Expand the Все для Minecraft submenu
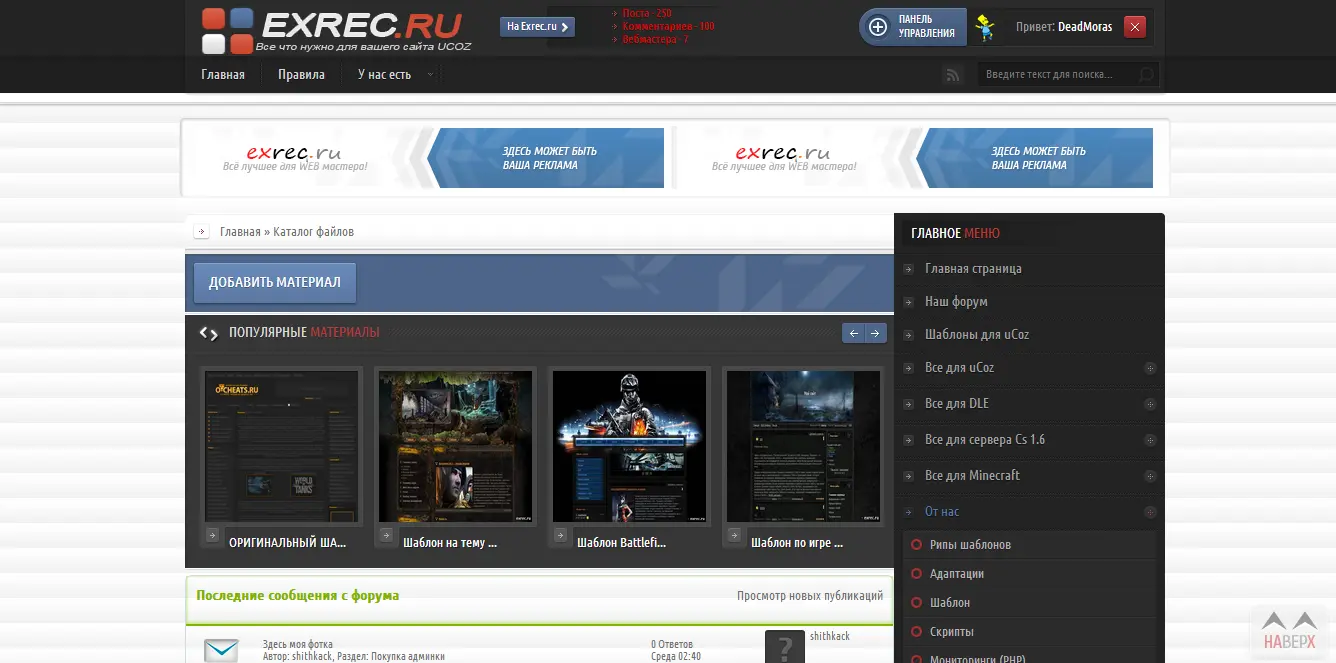 [x=1150, y=476]
